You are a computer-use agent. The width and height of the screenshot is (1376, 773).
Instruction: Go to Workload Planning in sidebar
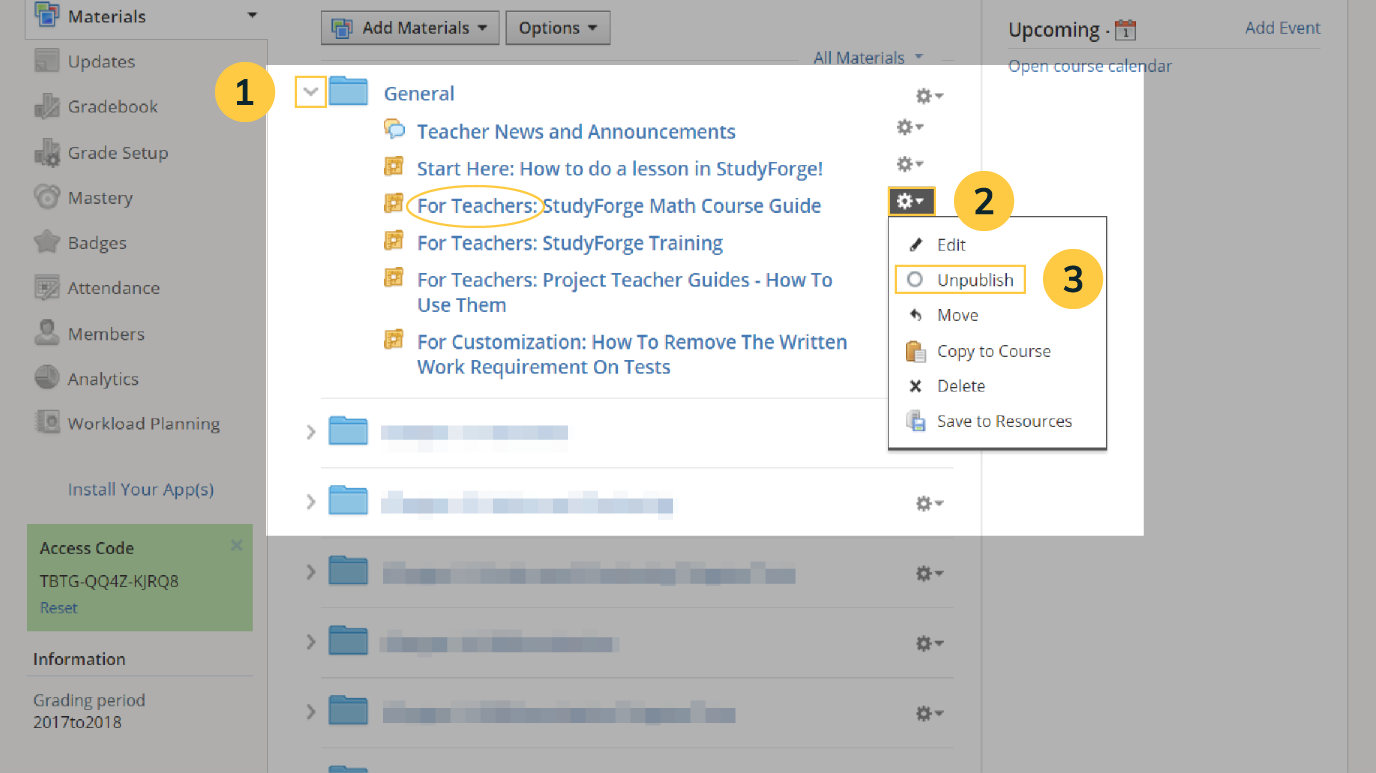click(144, 423)
